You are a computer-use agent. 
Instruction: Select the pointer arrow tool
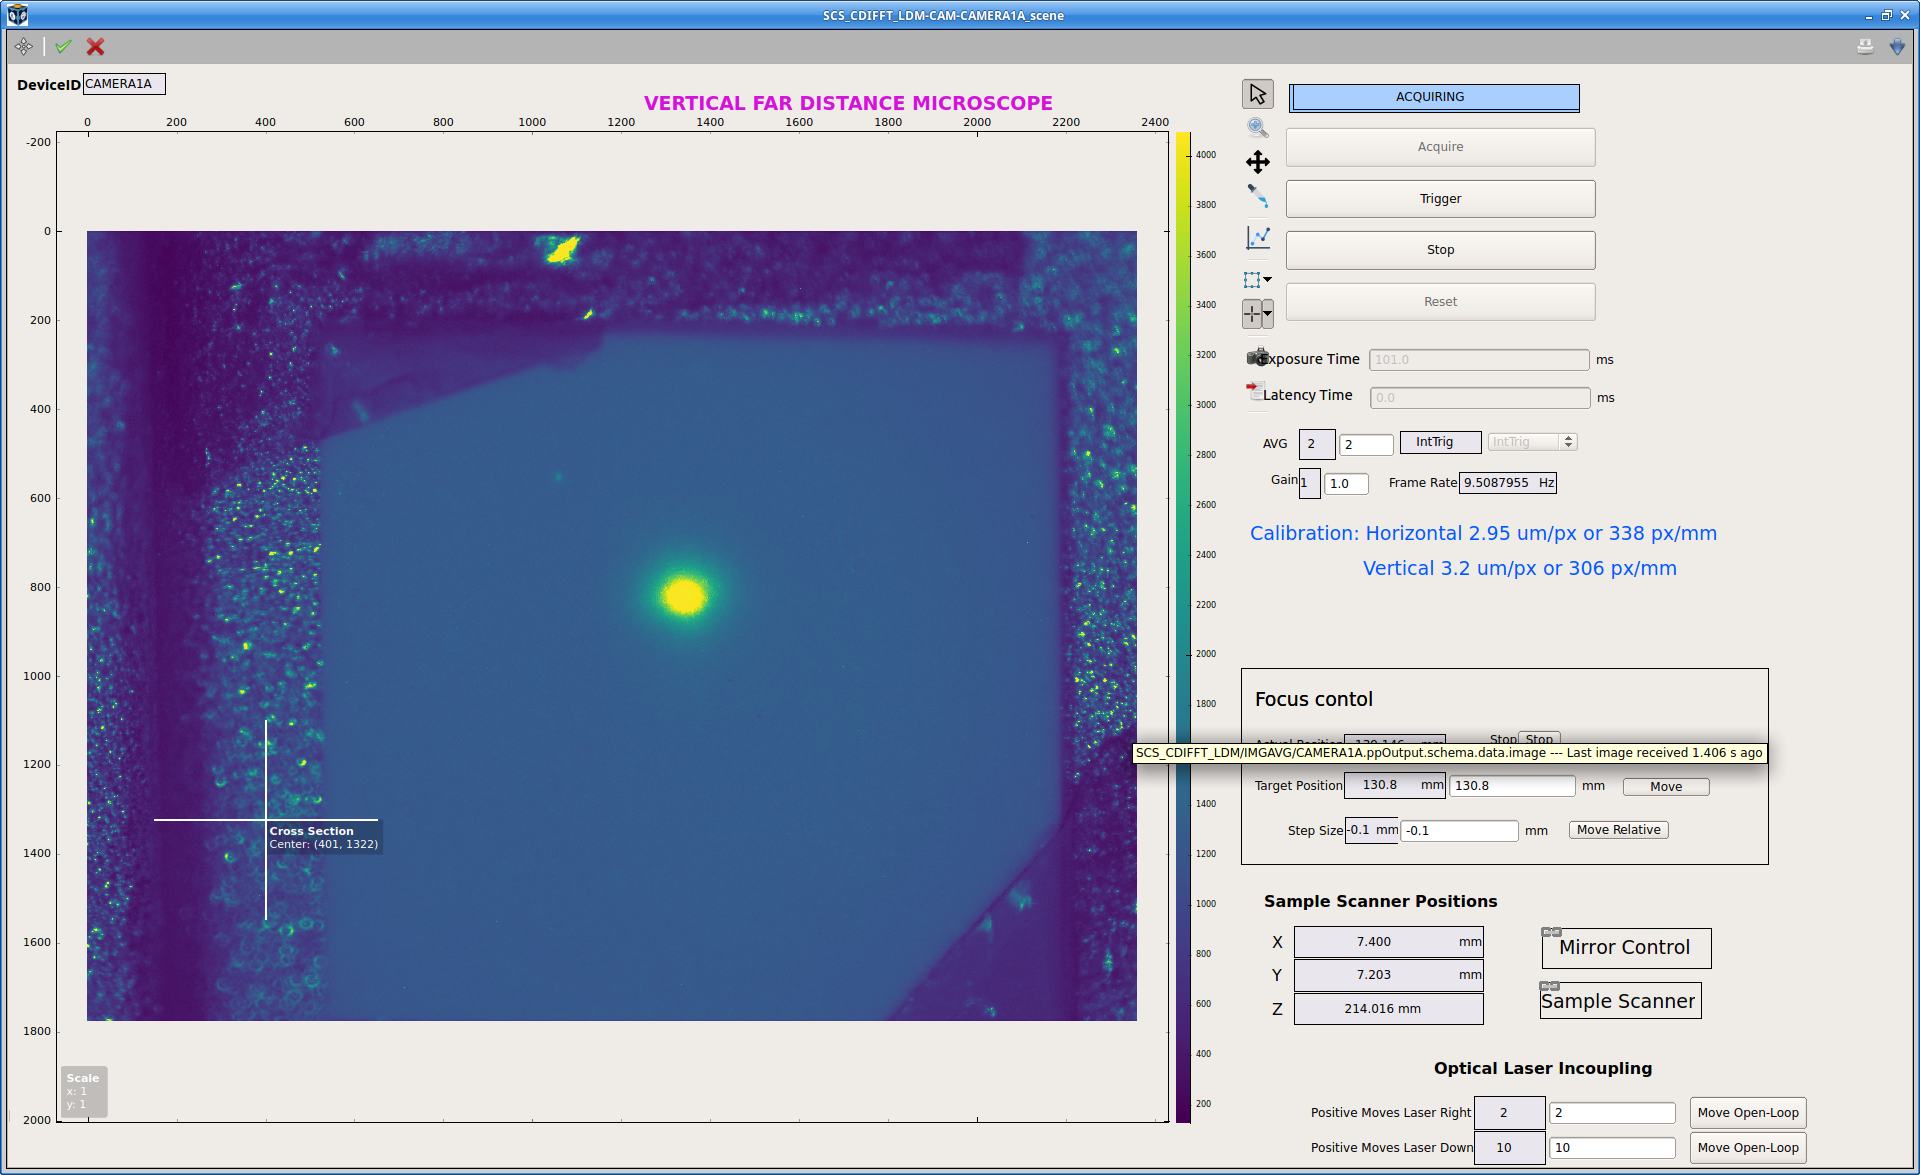click(x=1258, y=93)
